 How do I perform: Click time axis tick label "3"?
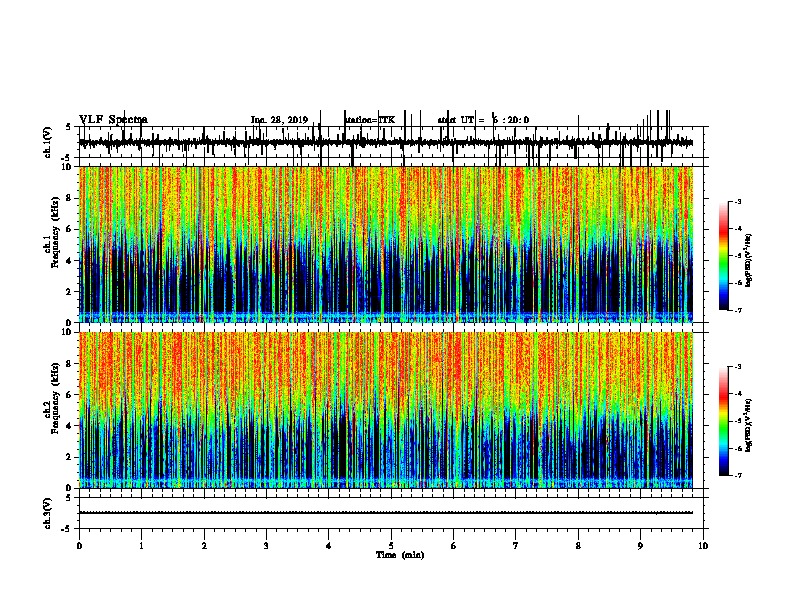266,545
